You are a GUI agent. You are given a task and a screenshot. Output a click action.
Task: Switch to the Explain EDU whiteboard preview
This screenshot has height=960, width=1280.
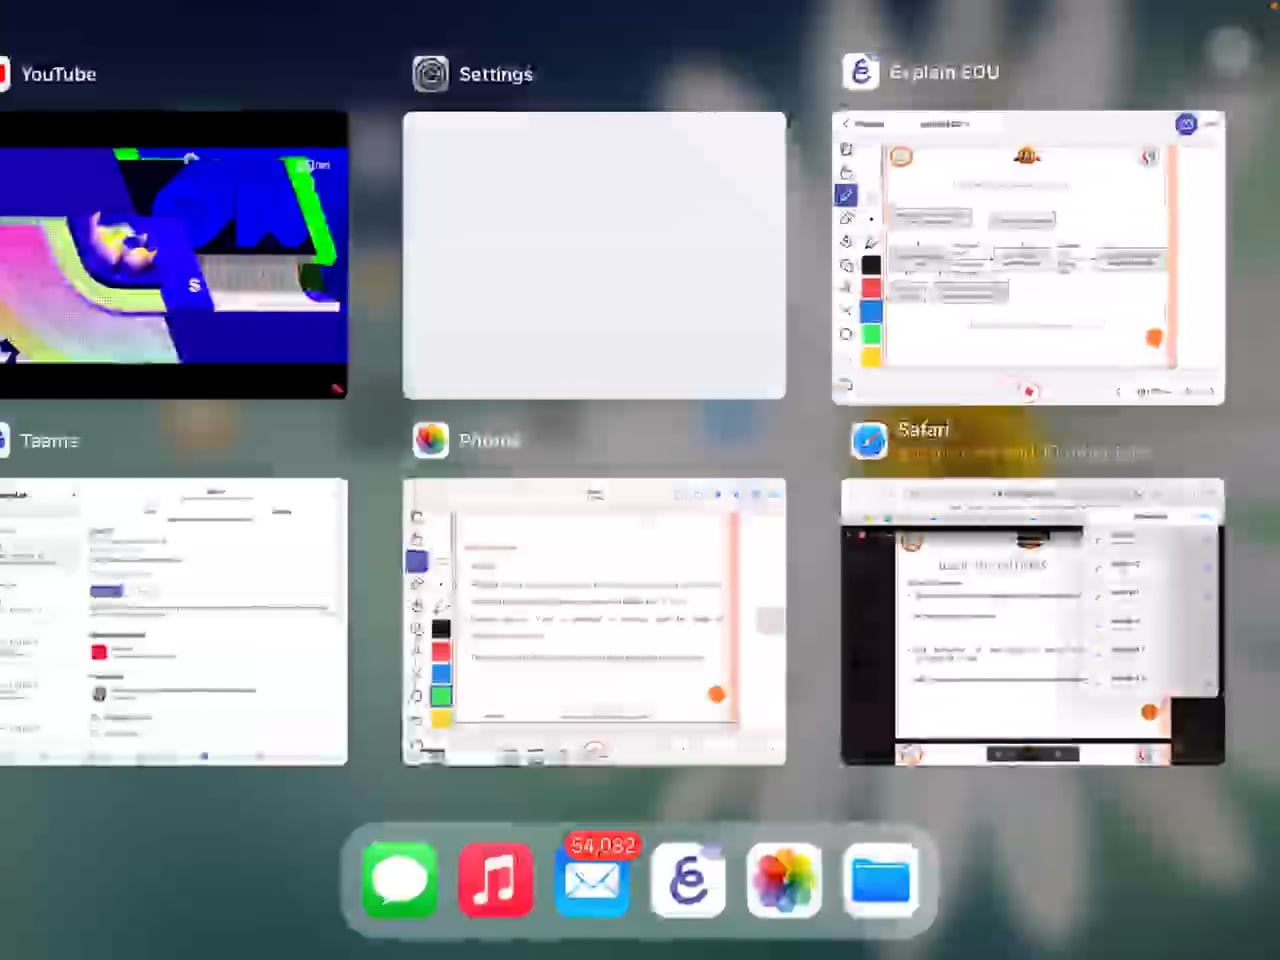coord(1028,257)
